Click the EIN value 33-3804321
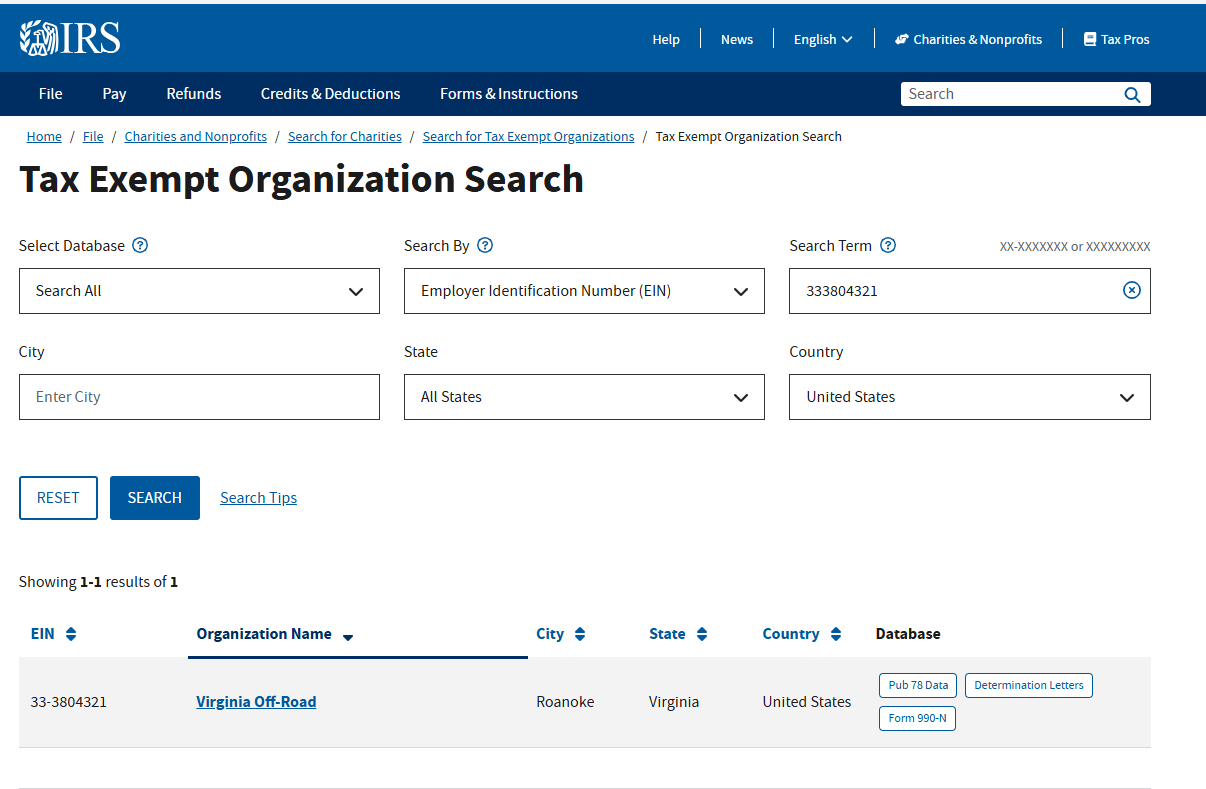This screenshot has height=789, width=1206. pyautogui.click(x=69, y=702)
